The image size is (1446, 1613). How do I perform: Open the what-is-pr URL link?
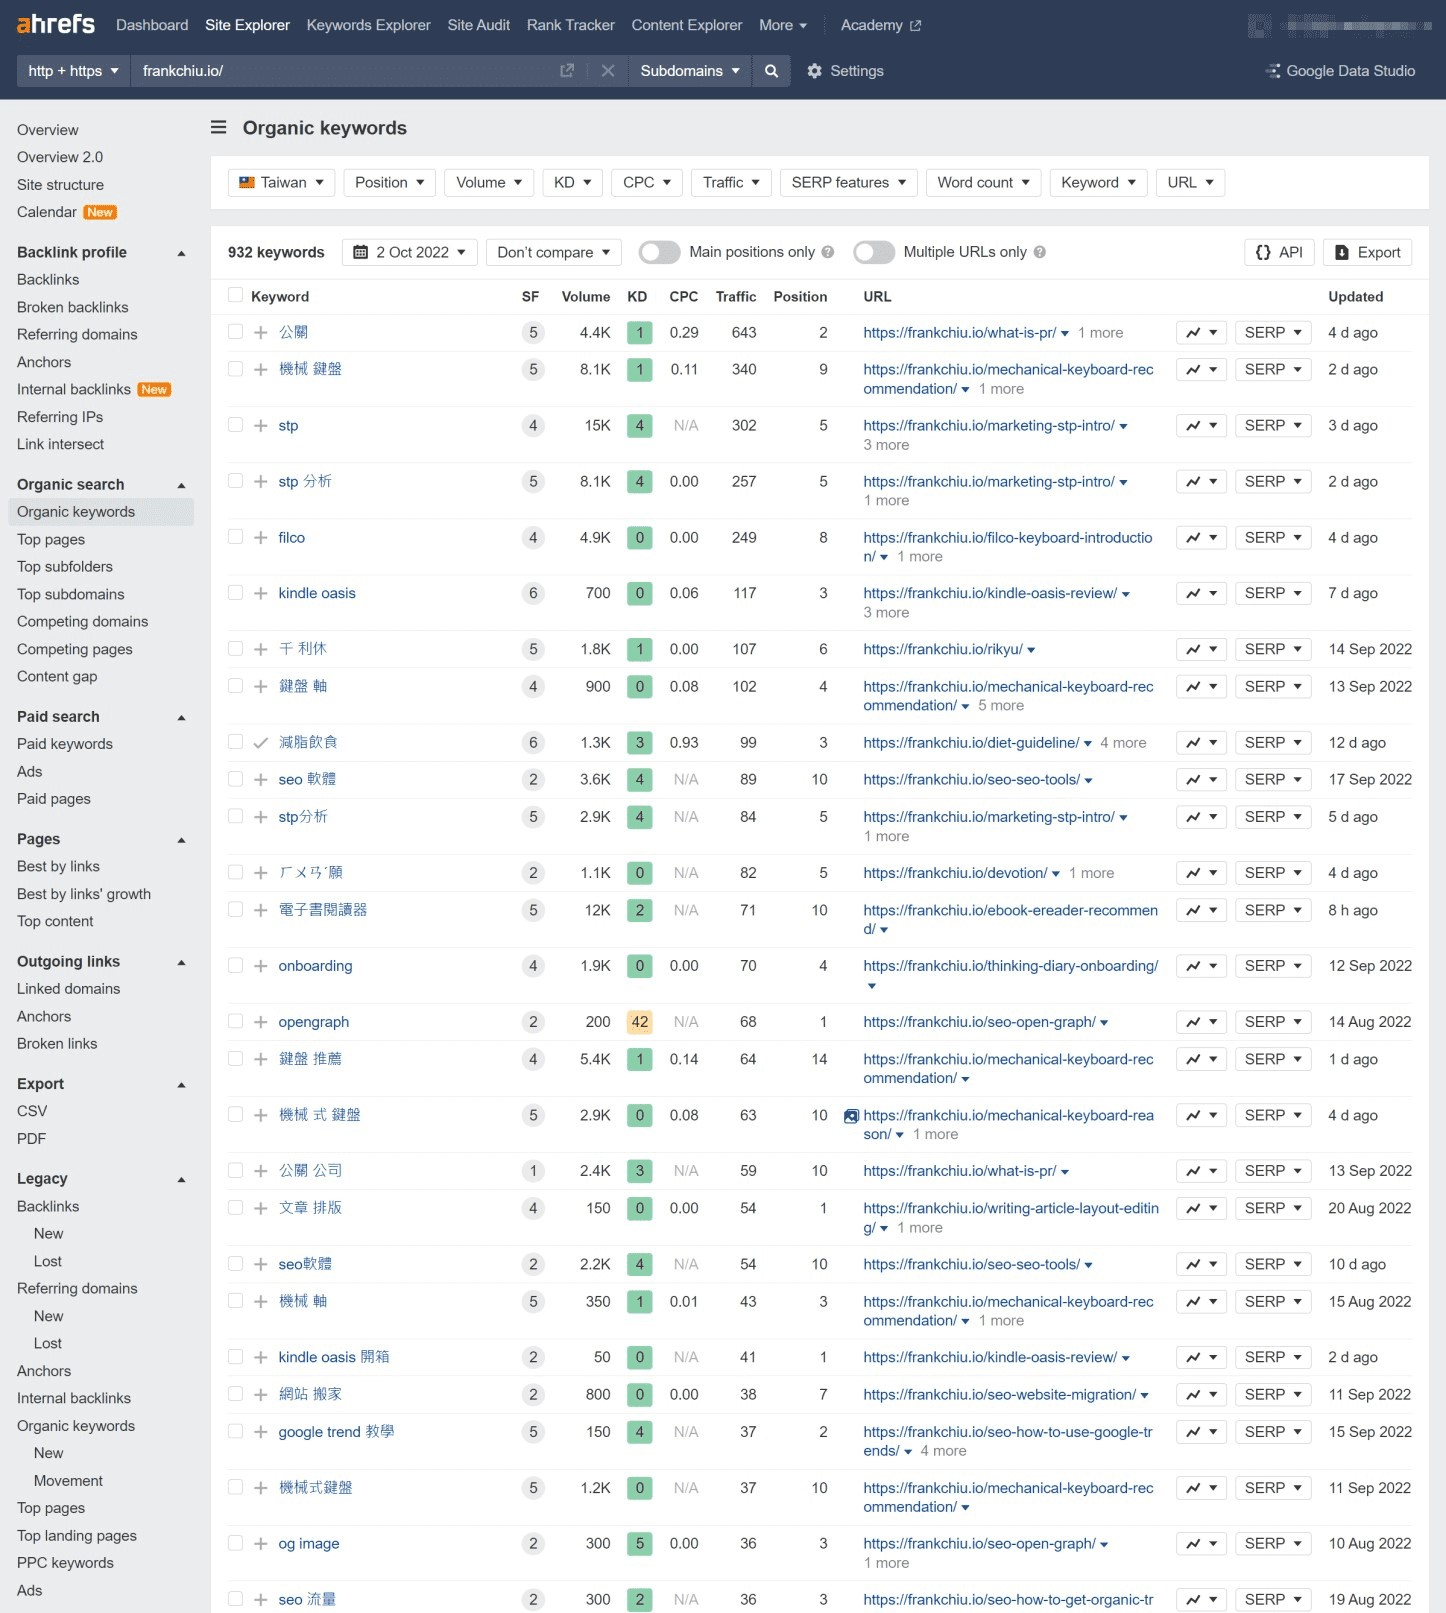(x=959, y=333)
